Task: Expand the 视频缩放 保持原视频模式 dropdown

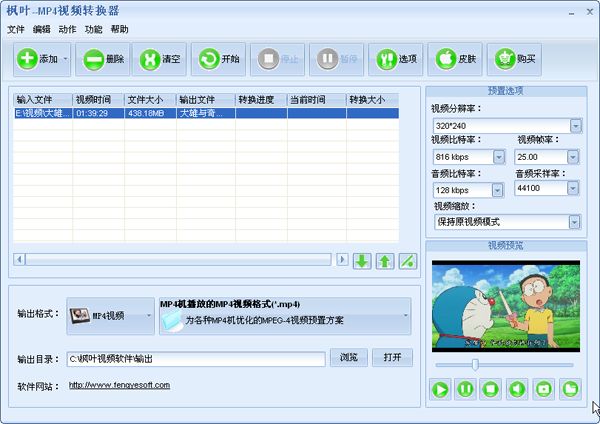Action: pyautogui.click(x=574, y=222)
